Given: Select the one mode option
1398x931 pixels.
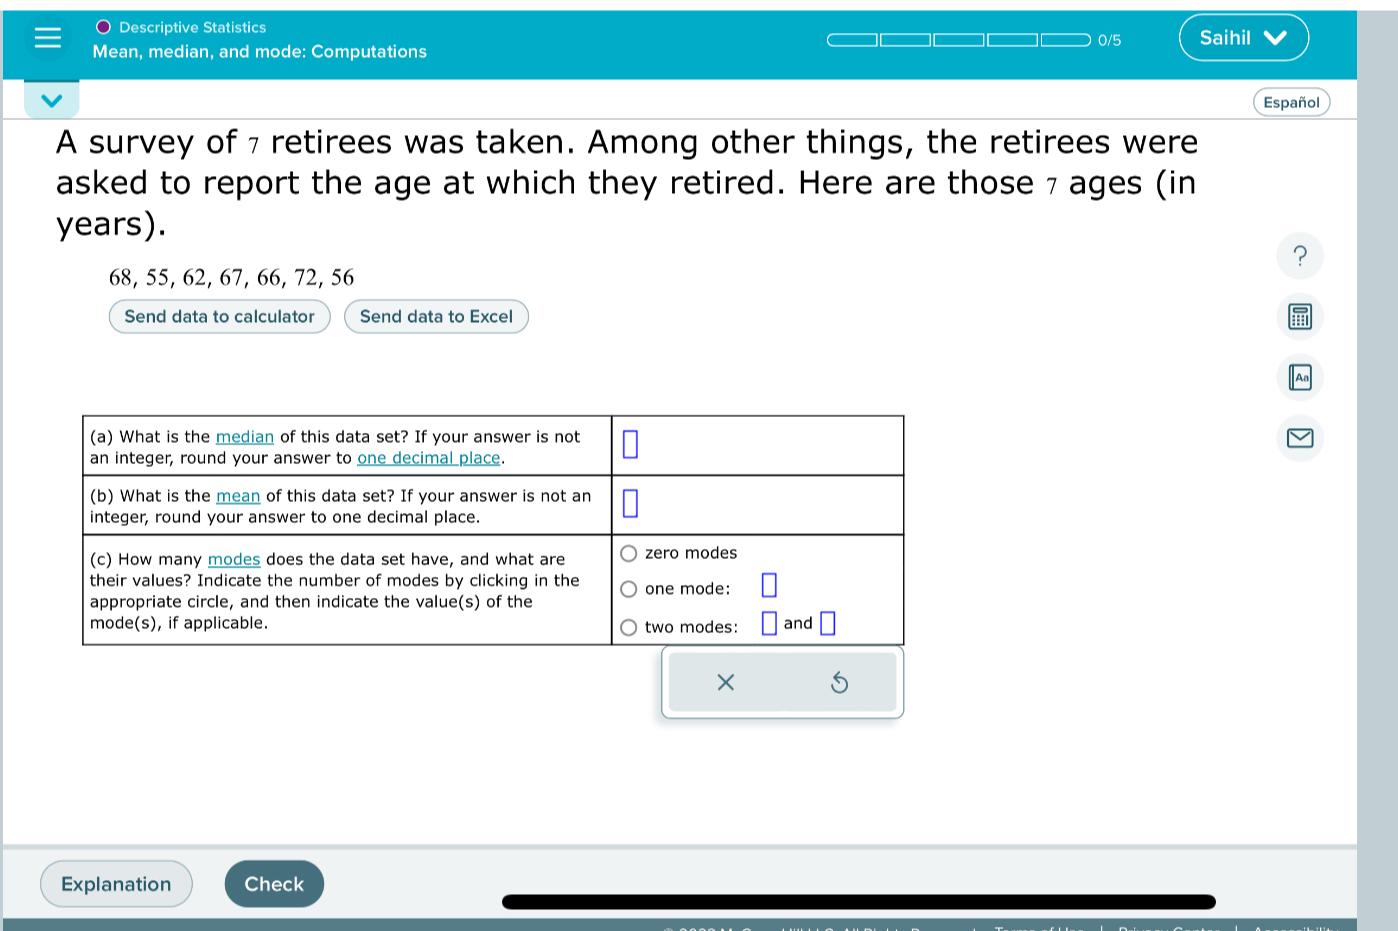Looking at the screenshot, I should pos(629,589).
